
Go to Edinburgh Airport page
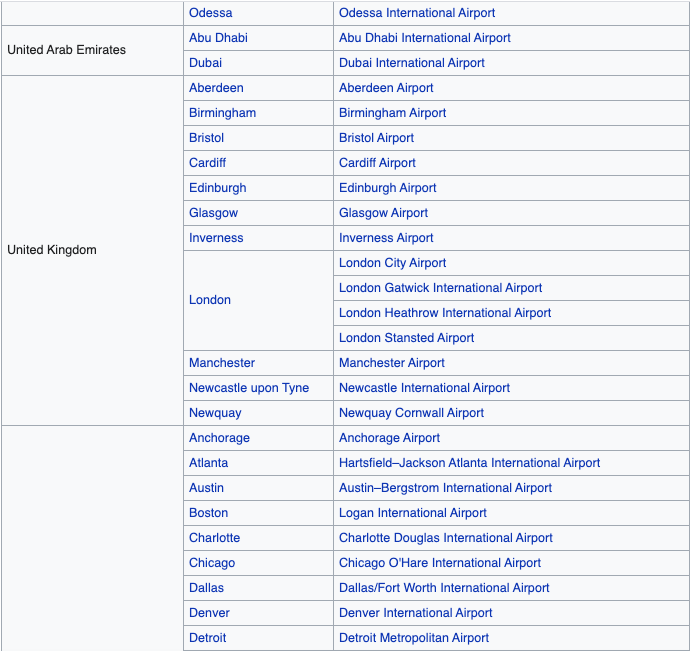[387, 188]
